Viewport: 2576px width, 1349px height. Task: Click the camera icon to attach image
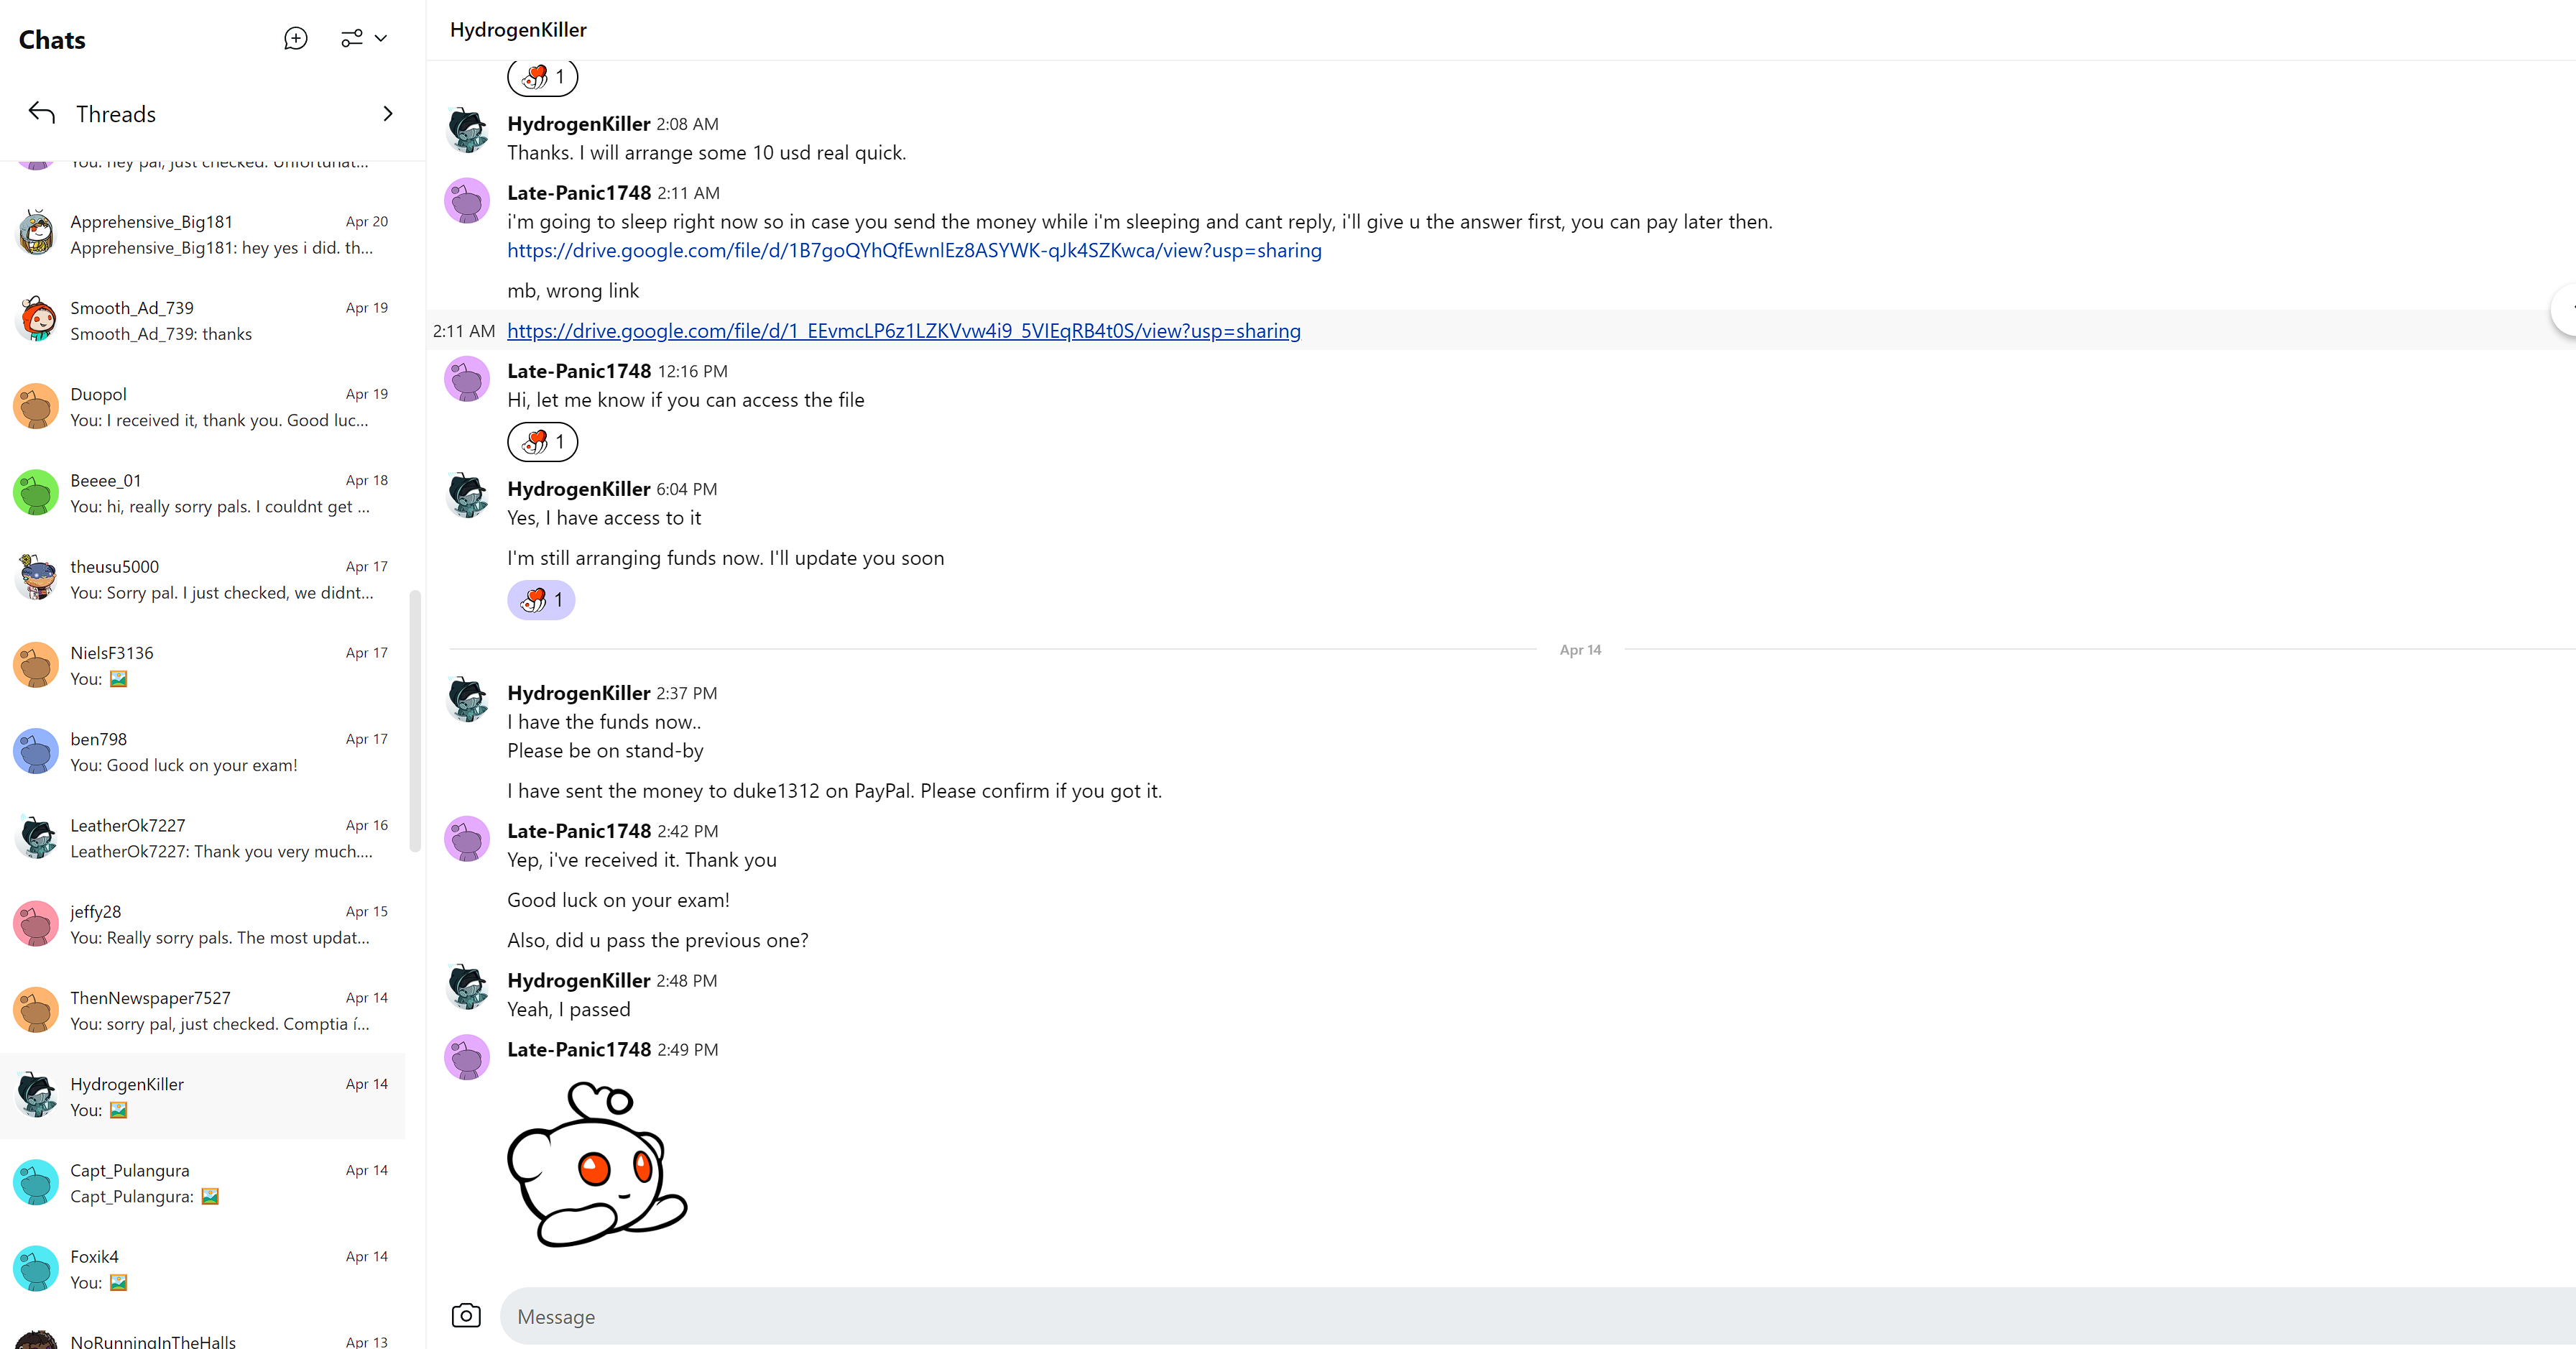466,1316
